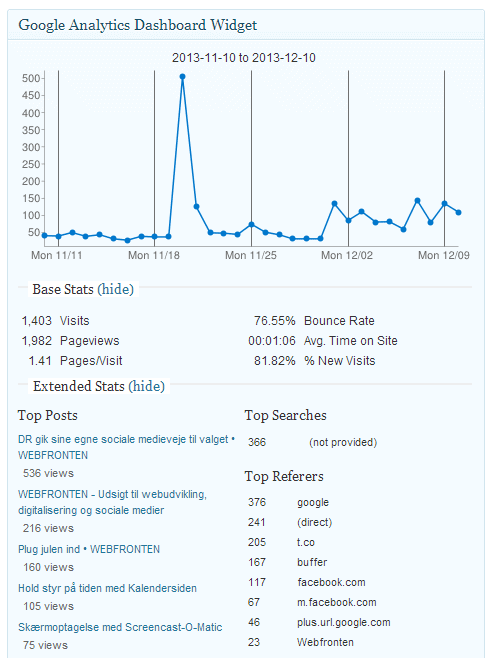
Task: Click the 'Mon 11/11' axis label
Action: [57, 255]
